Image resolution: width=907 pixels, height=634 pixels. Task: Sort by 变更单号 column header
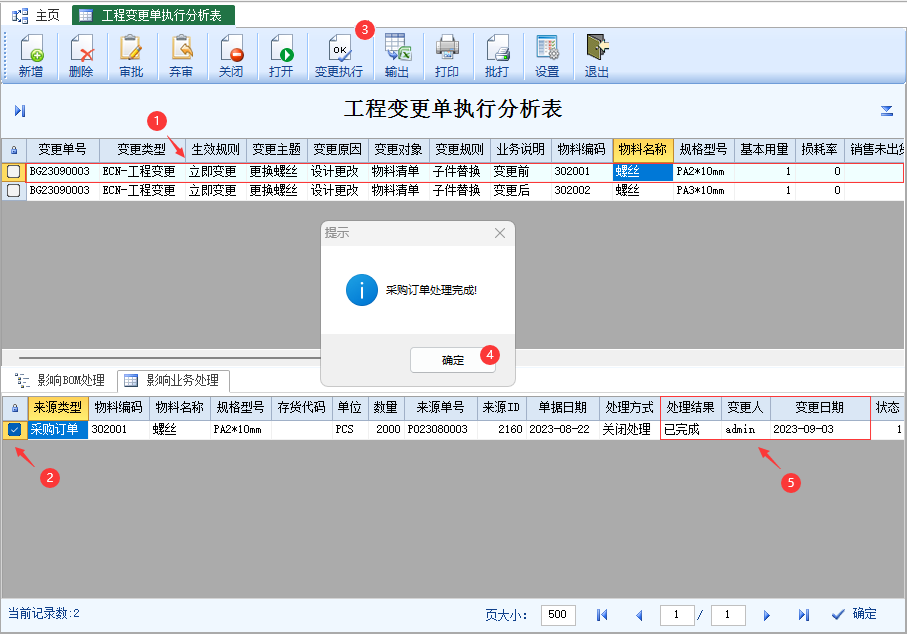click(62, 150)
